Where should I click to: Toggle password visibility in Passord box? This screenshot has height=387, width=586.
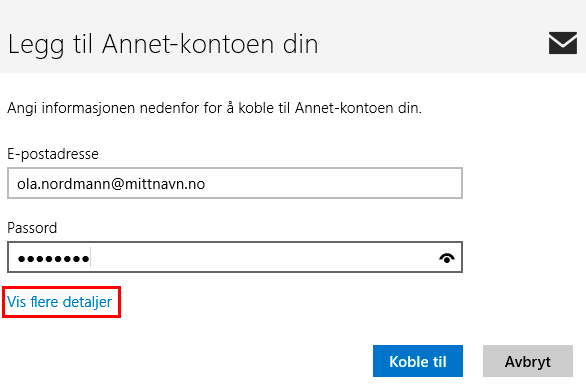(447, 258)
